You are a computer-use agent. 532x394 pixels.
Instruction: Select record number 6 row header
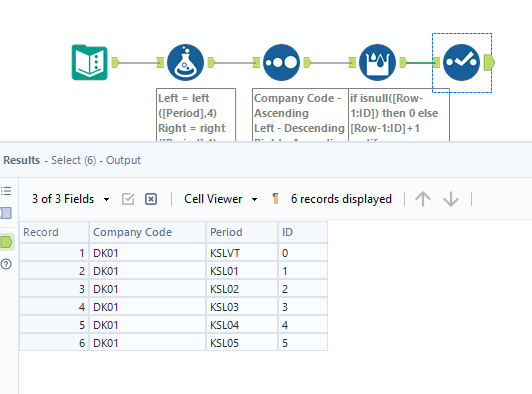[x=54, y=343]
